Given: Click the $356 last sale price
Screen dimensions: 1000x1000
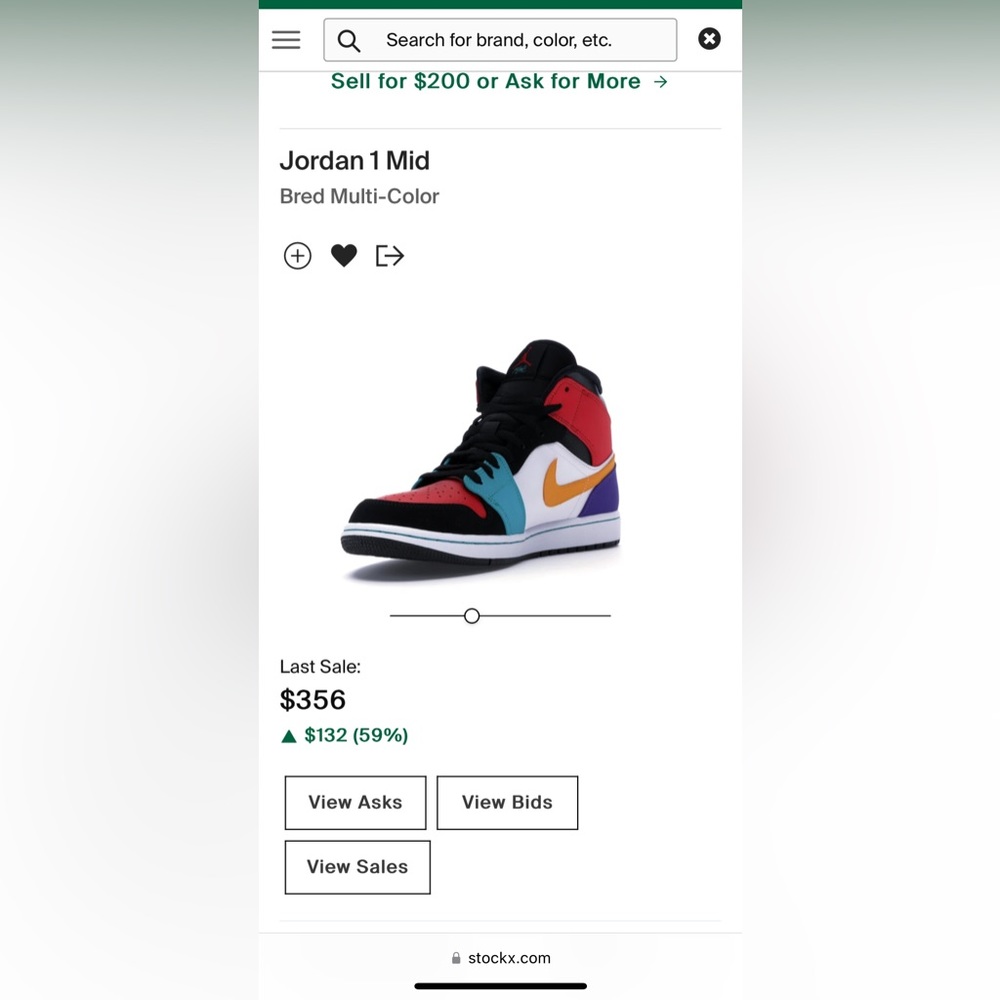Looking at the screenshot, I should click(x=313, y=700).
